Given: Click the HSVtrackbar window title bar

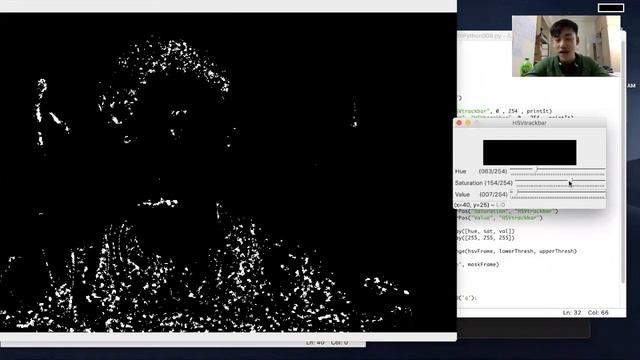Looking at the screenshot, I should pos(529,123).
